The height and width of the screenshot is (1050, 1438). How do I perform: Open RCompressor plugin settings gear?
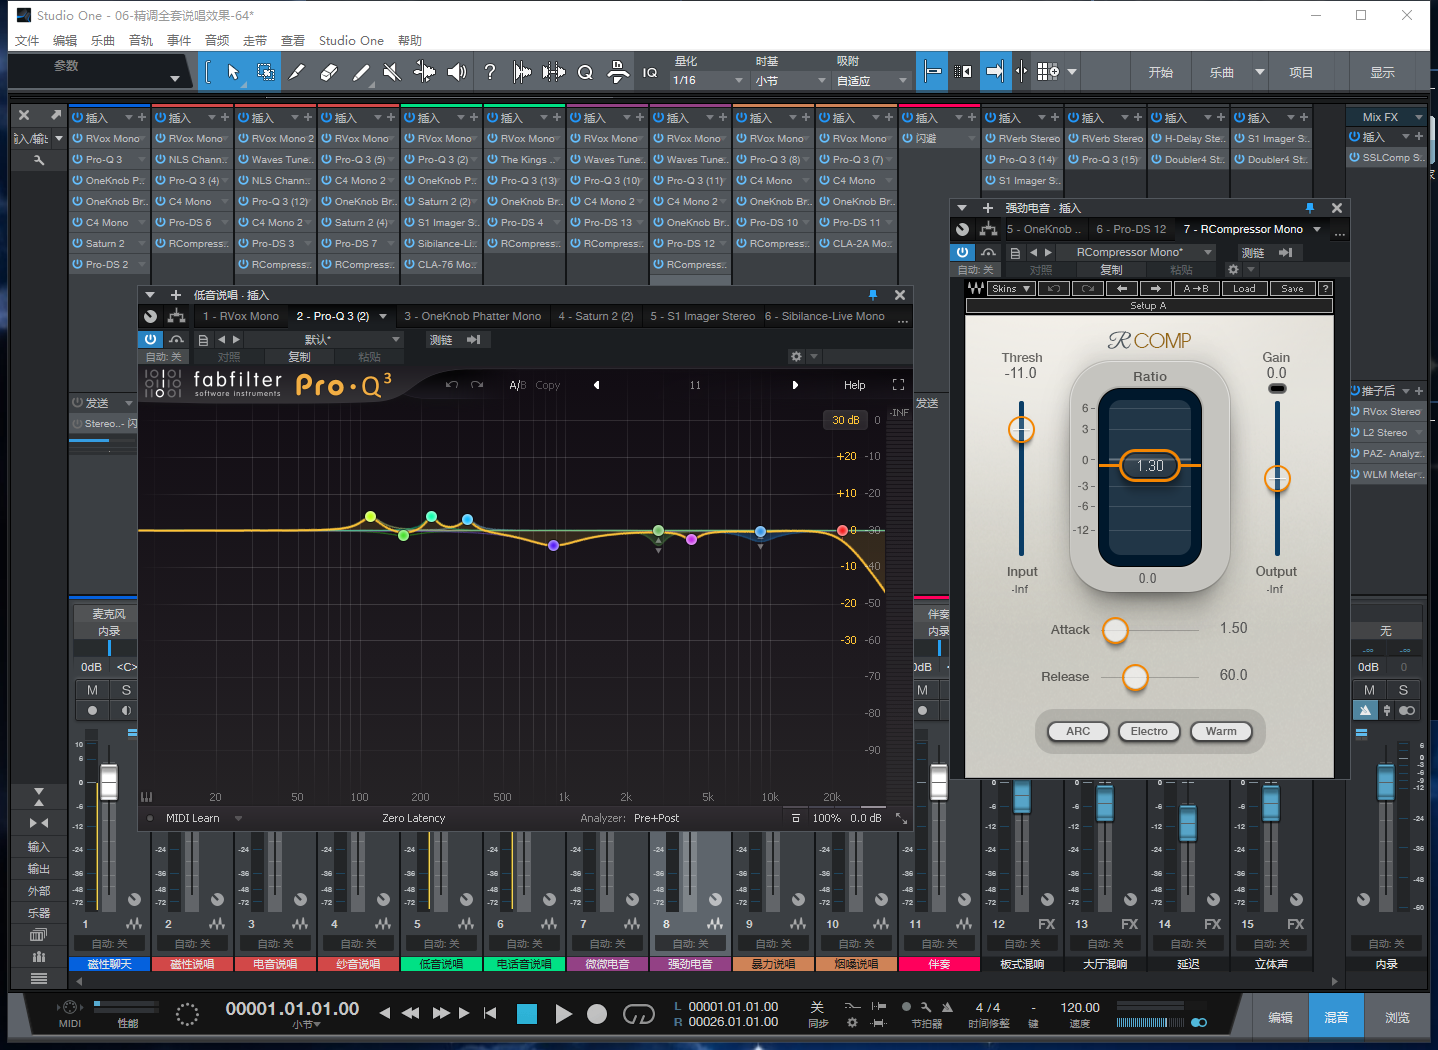(1233, 270)
